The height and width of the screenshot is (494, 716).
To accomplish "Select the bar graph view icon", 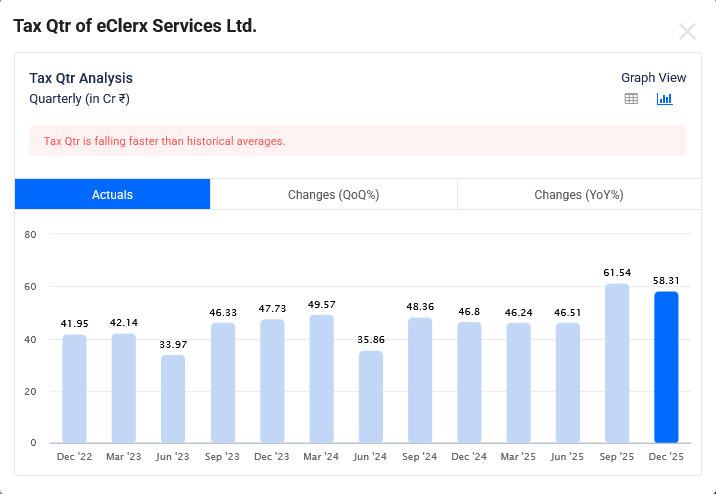I will [x=664, y=99].
